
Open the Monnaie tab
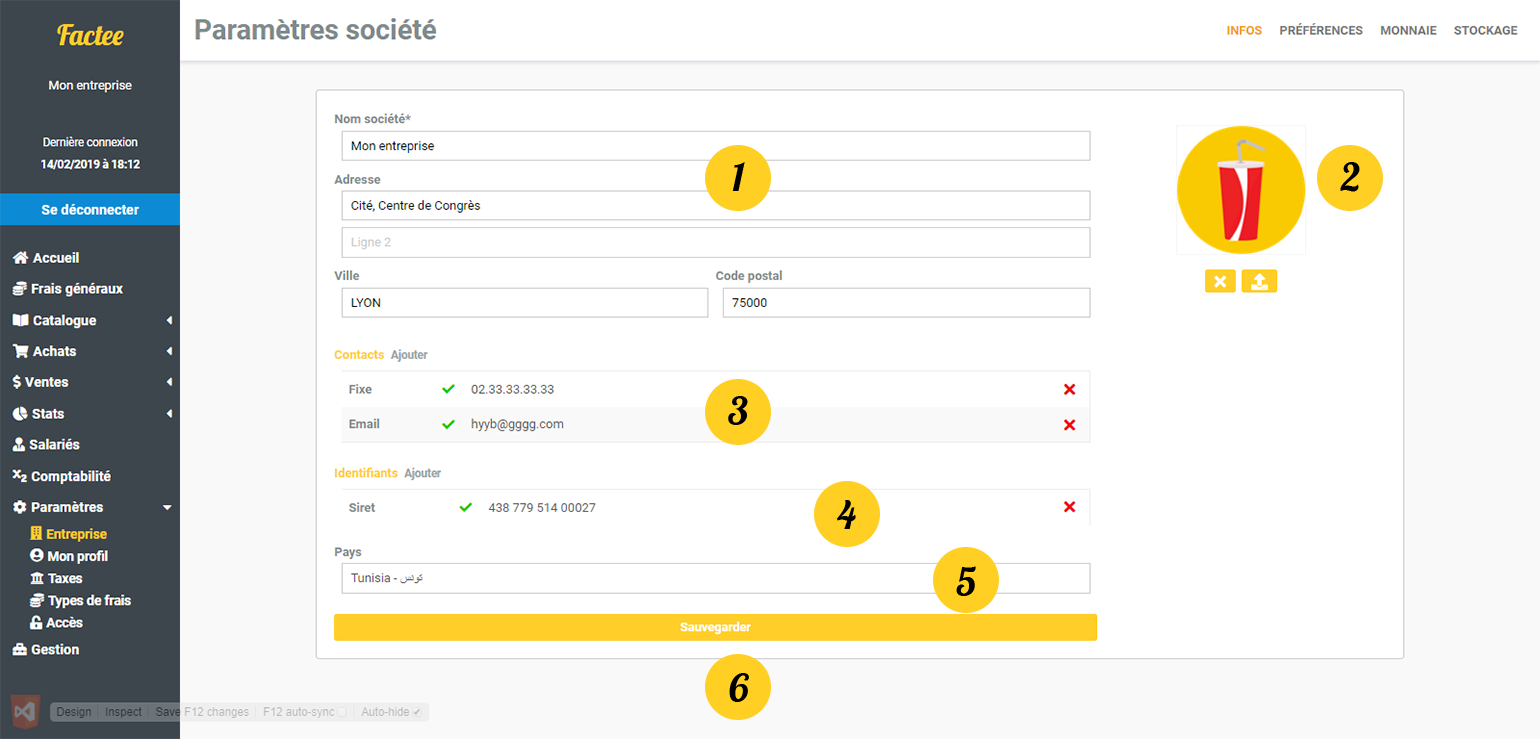[1408, 31]
